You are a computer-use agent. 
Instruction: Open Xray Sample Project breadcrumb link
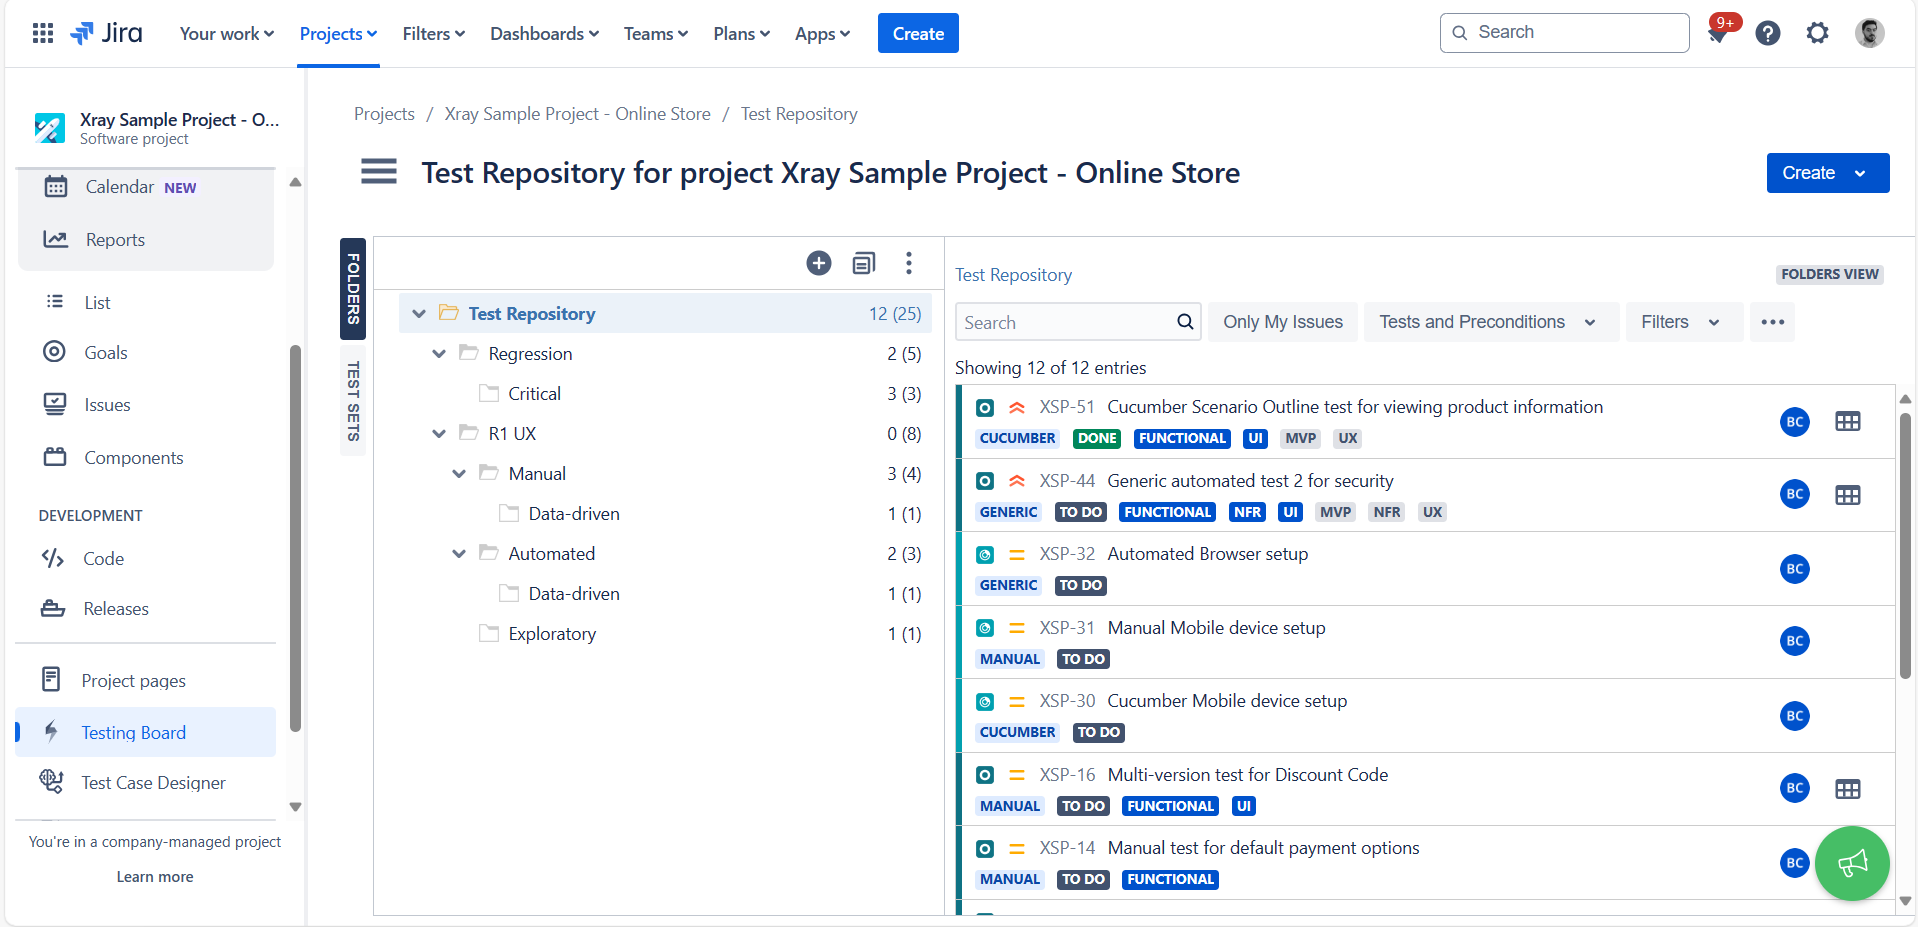578,114
